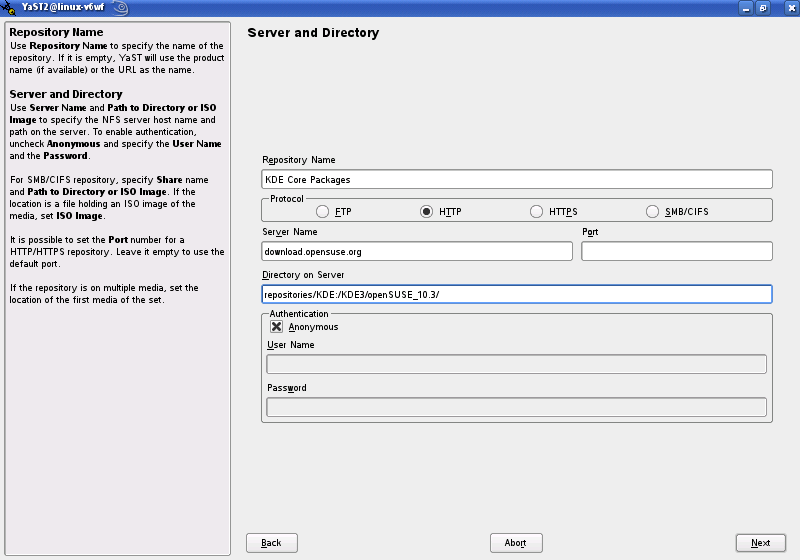
Task: Click the YaST title bar application icon
Action: [x=9, y=8]
